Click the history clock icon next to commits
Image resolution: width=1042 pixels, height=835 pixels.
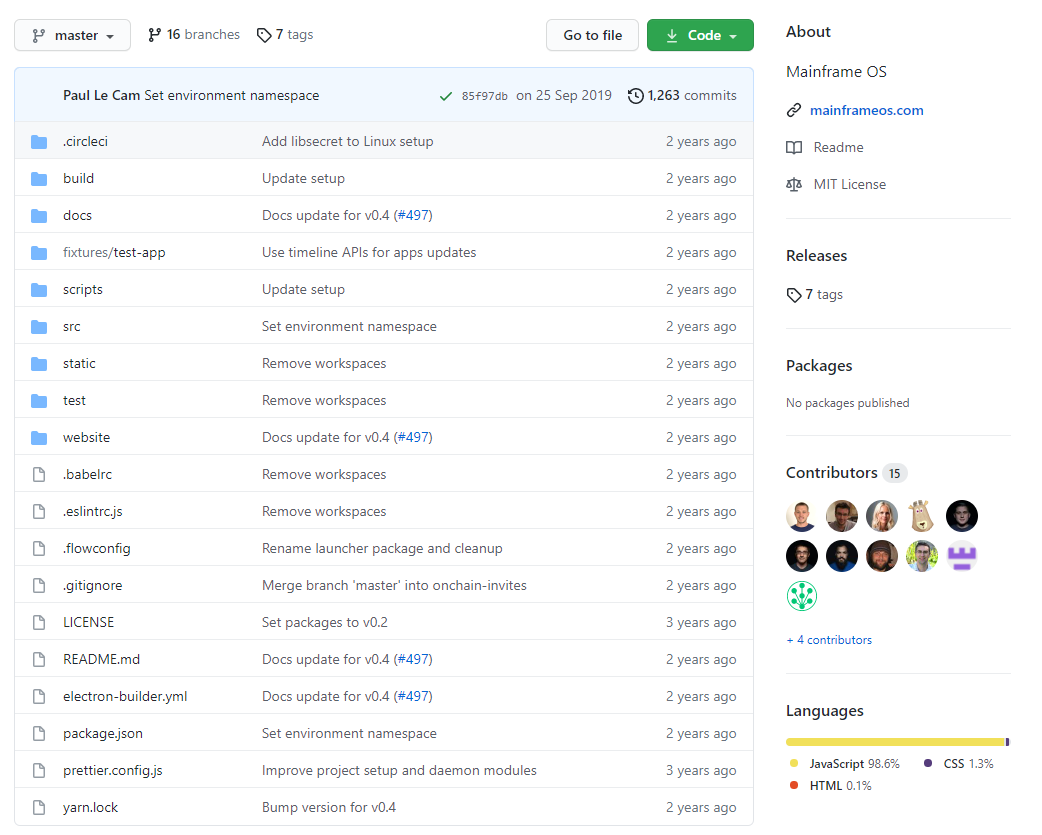tap(635, 96)
